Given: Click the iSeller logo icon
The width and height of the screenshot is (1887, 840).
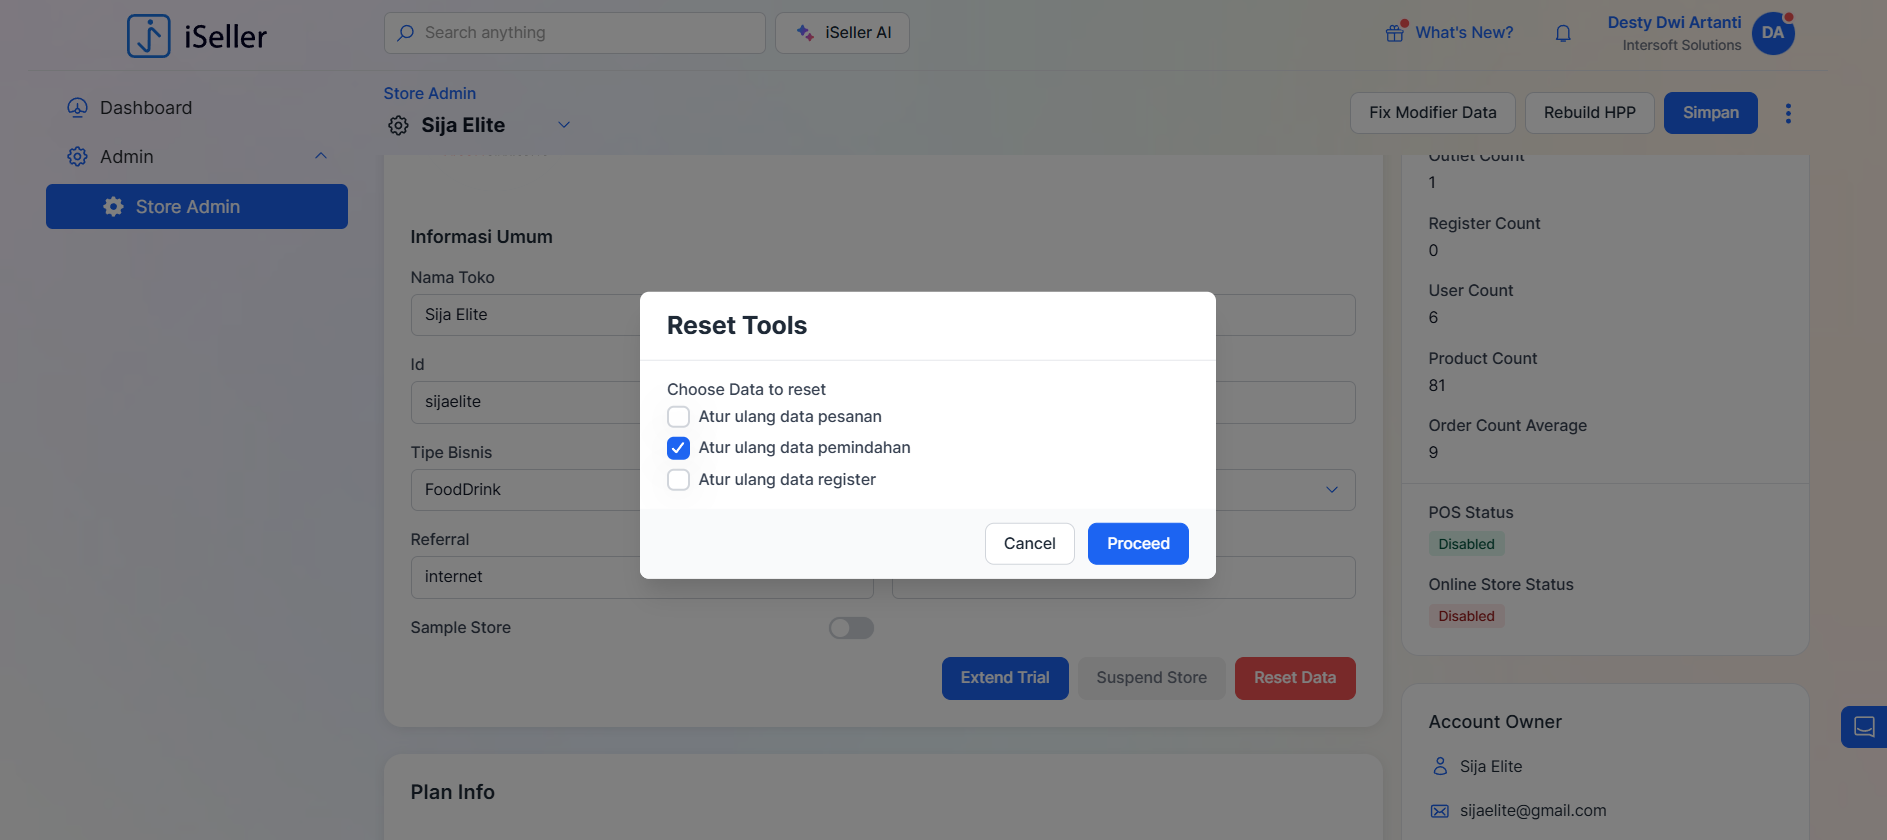Looking at the screenshot, I should click(x=149, y=36).
